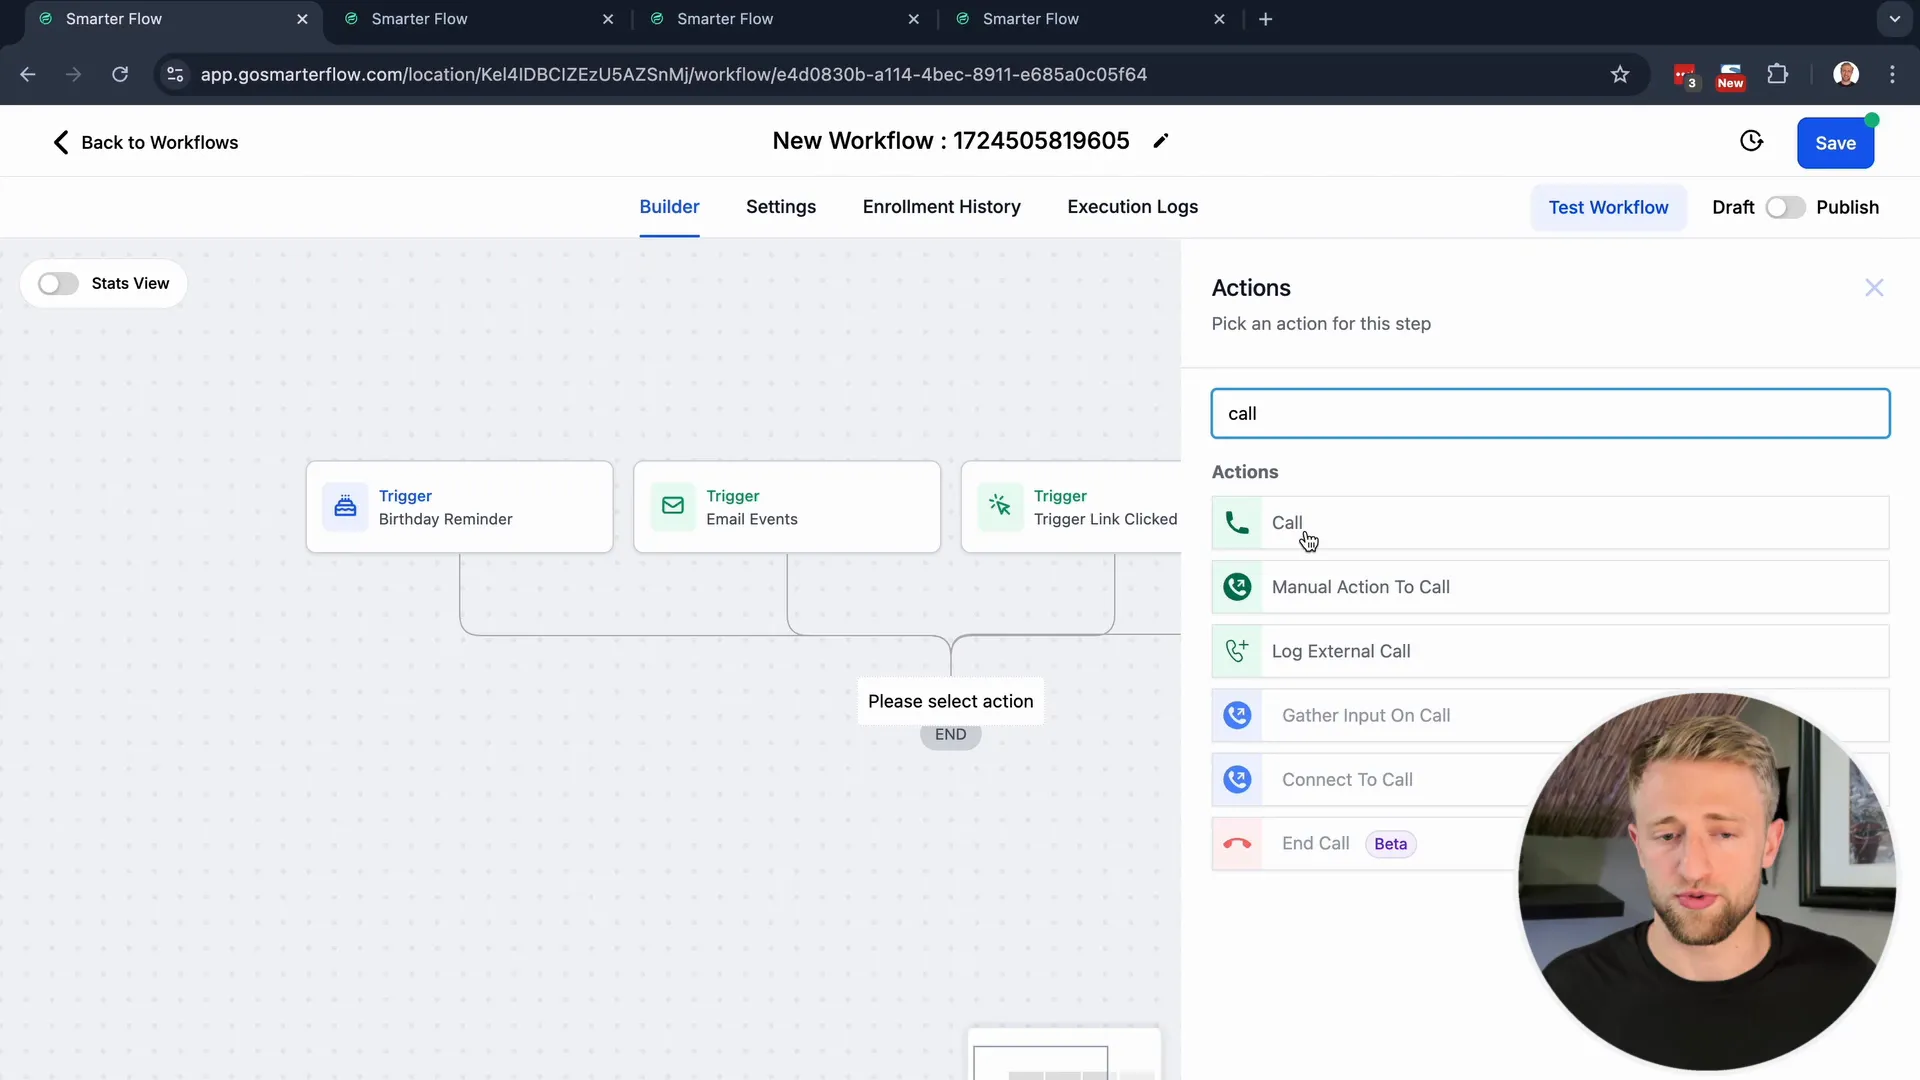The image size is (1920, 1080).
Task: Click the Birthday Reminder cake icon
Action: [x=345, y=506]
